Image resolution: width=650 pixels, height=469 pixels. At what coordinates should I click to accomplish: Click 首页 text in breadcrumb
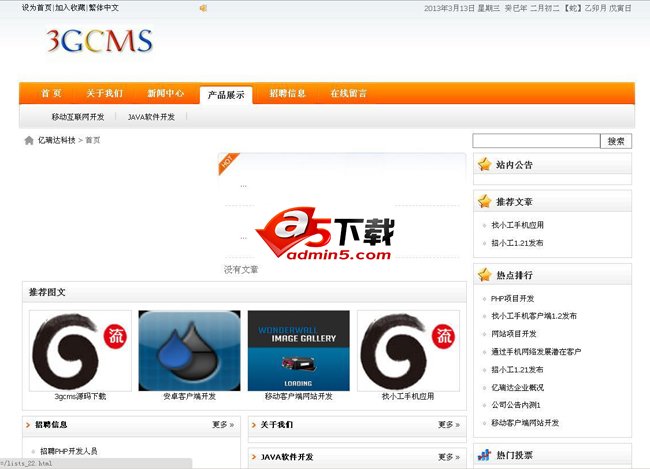click(93, 140)
